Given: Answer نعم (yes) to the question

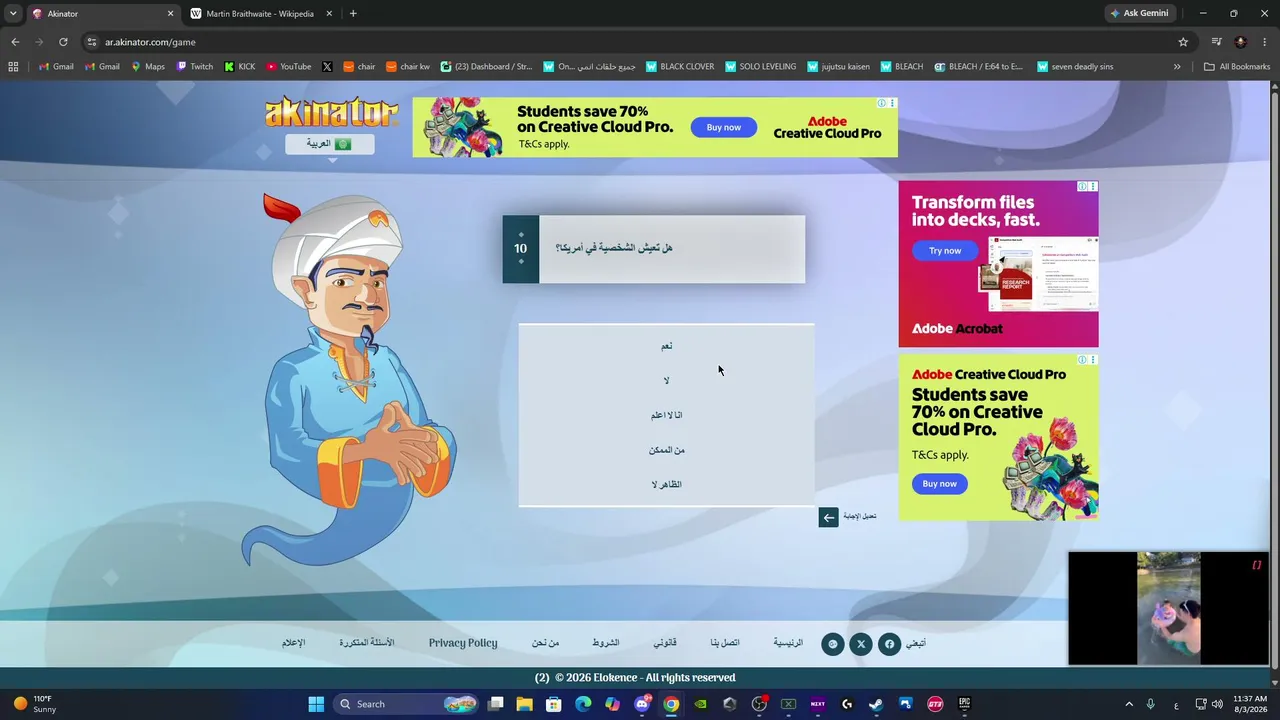Looking at the screenshot, I should coord(666,346).
